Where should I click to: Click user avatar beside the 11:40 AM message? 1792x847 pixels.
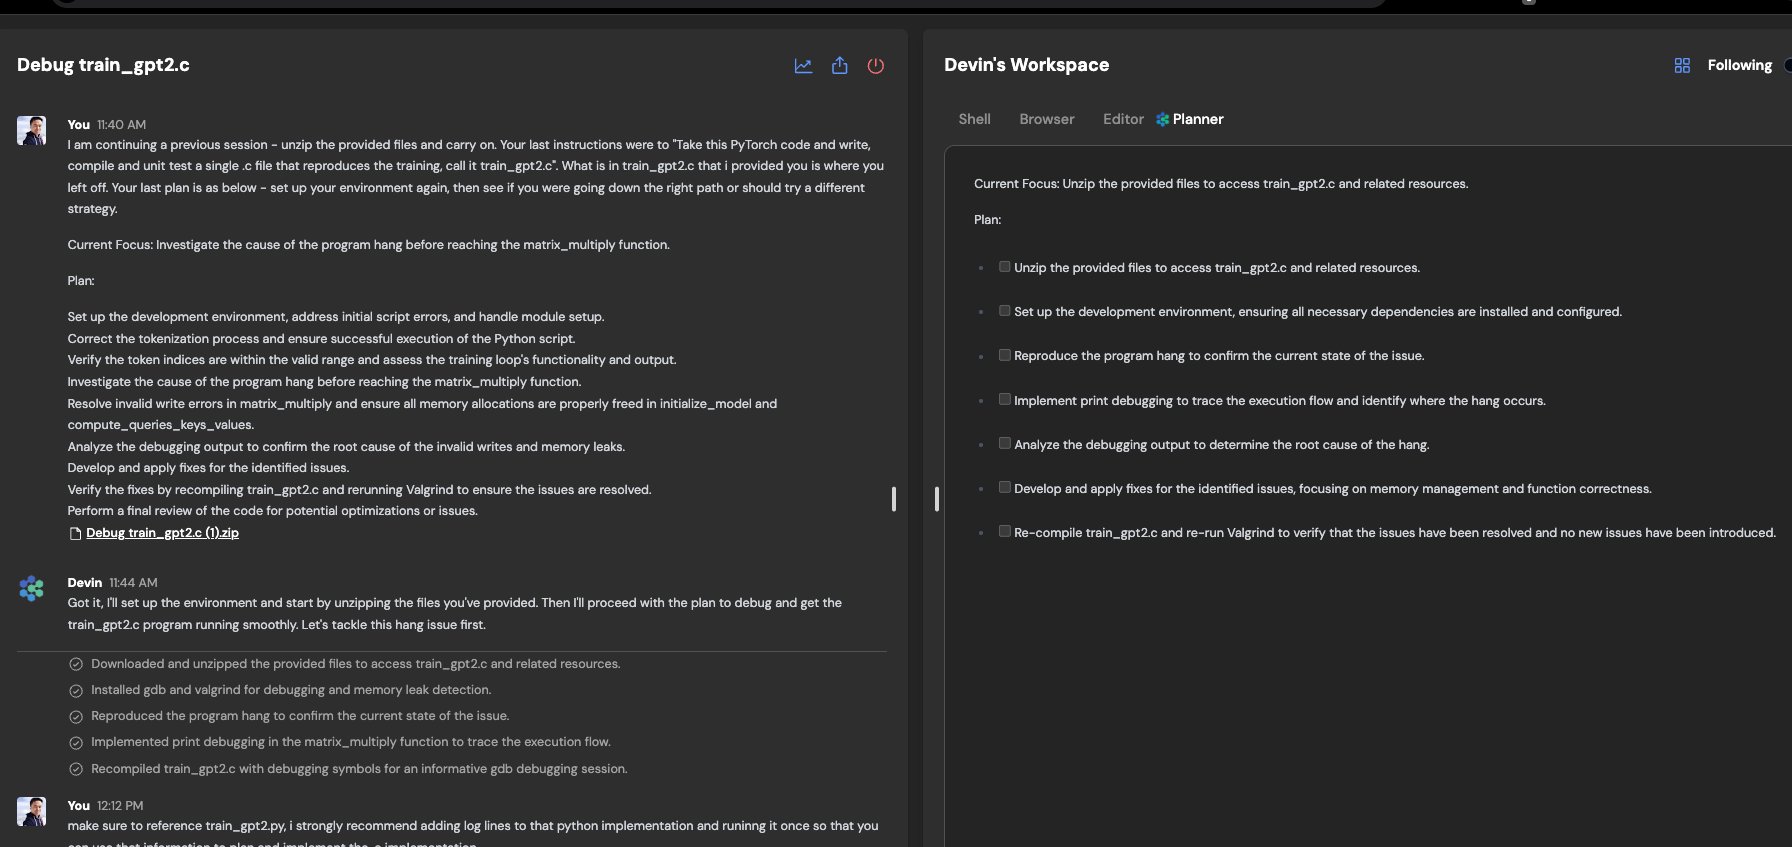[31, 130]
